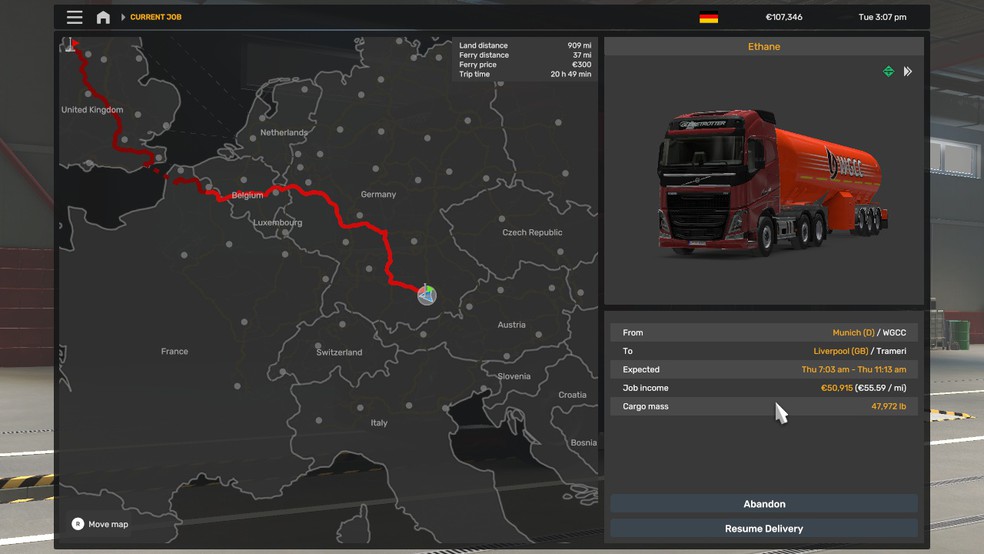The height and width of the screenshot is (554, 984).
Task: Click the R key icon beside Move map
Action: (78, 524)
